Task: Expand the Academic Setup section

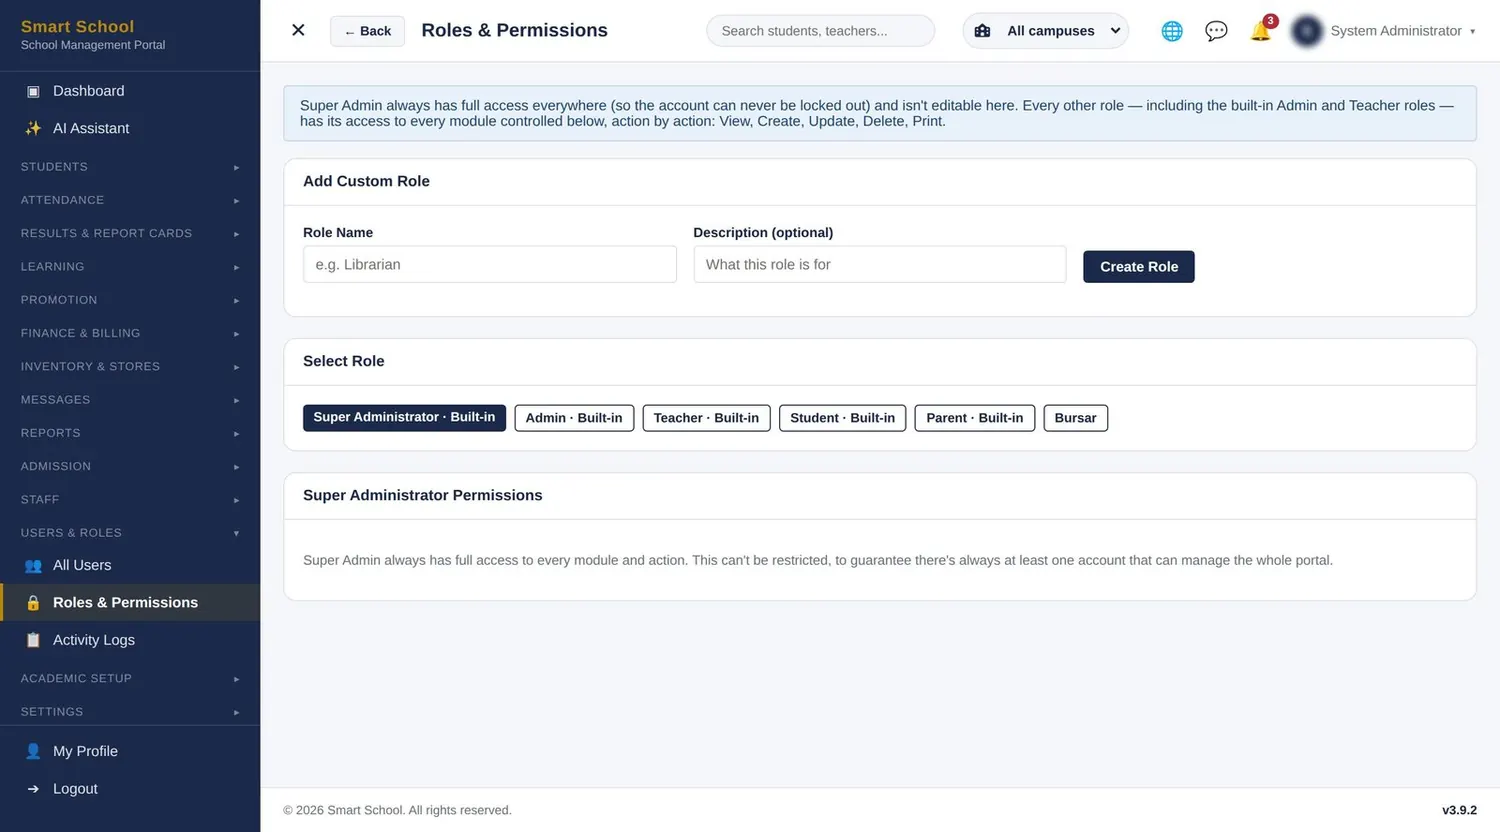Action: point(130,678)
